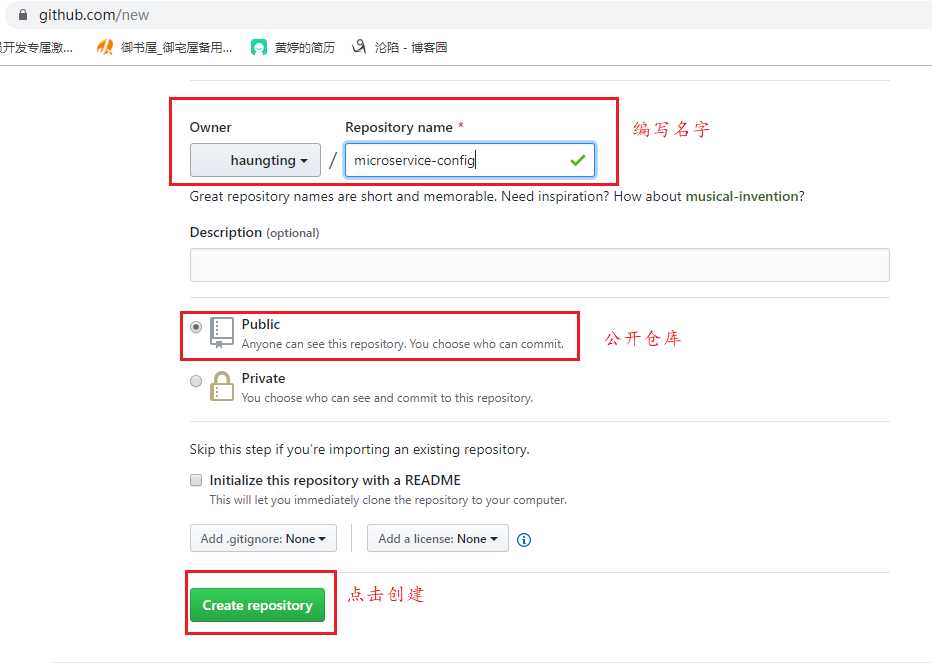Click the Initialize this repository README label
Screen dimensions: 932x669
335,480
